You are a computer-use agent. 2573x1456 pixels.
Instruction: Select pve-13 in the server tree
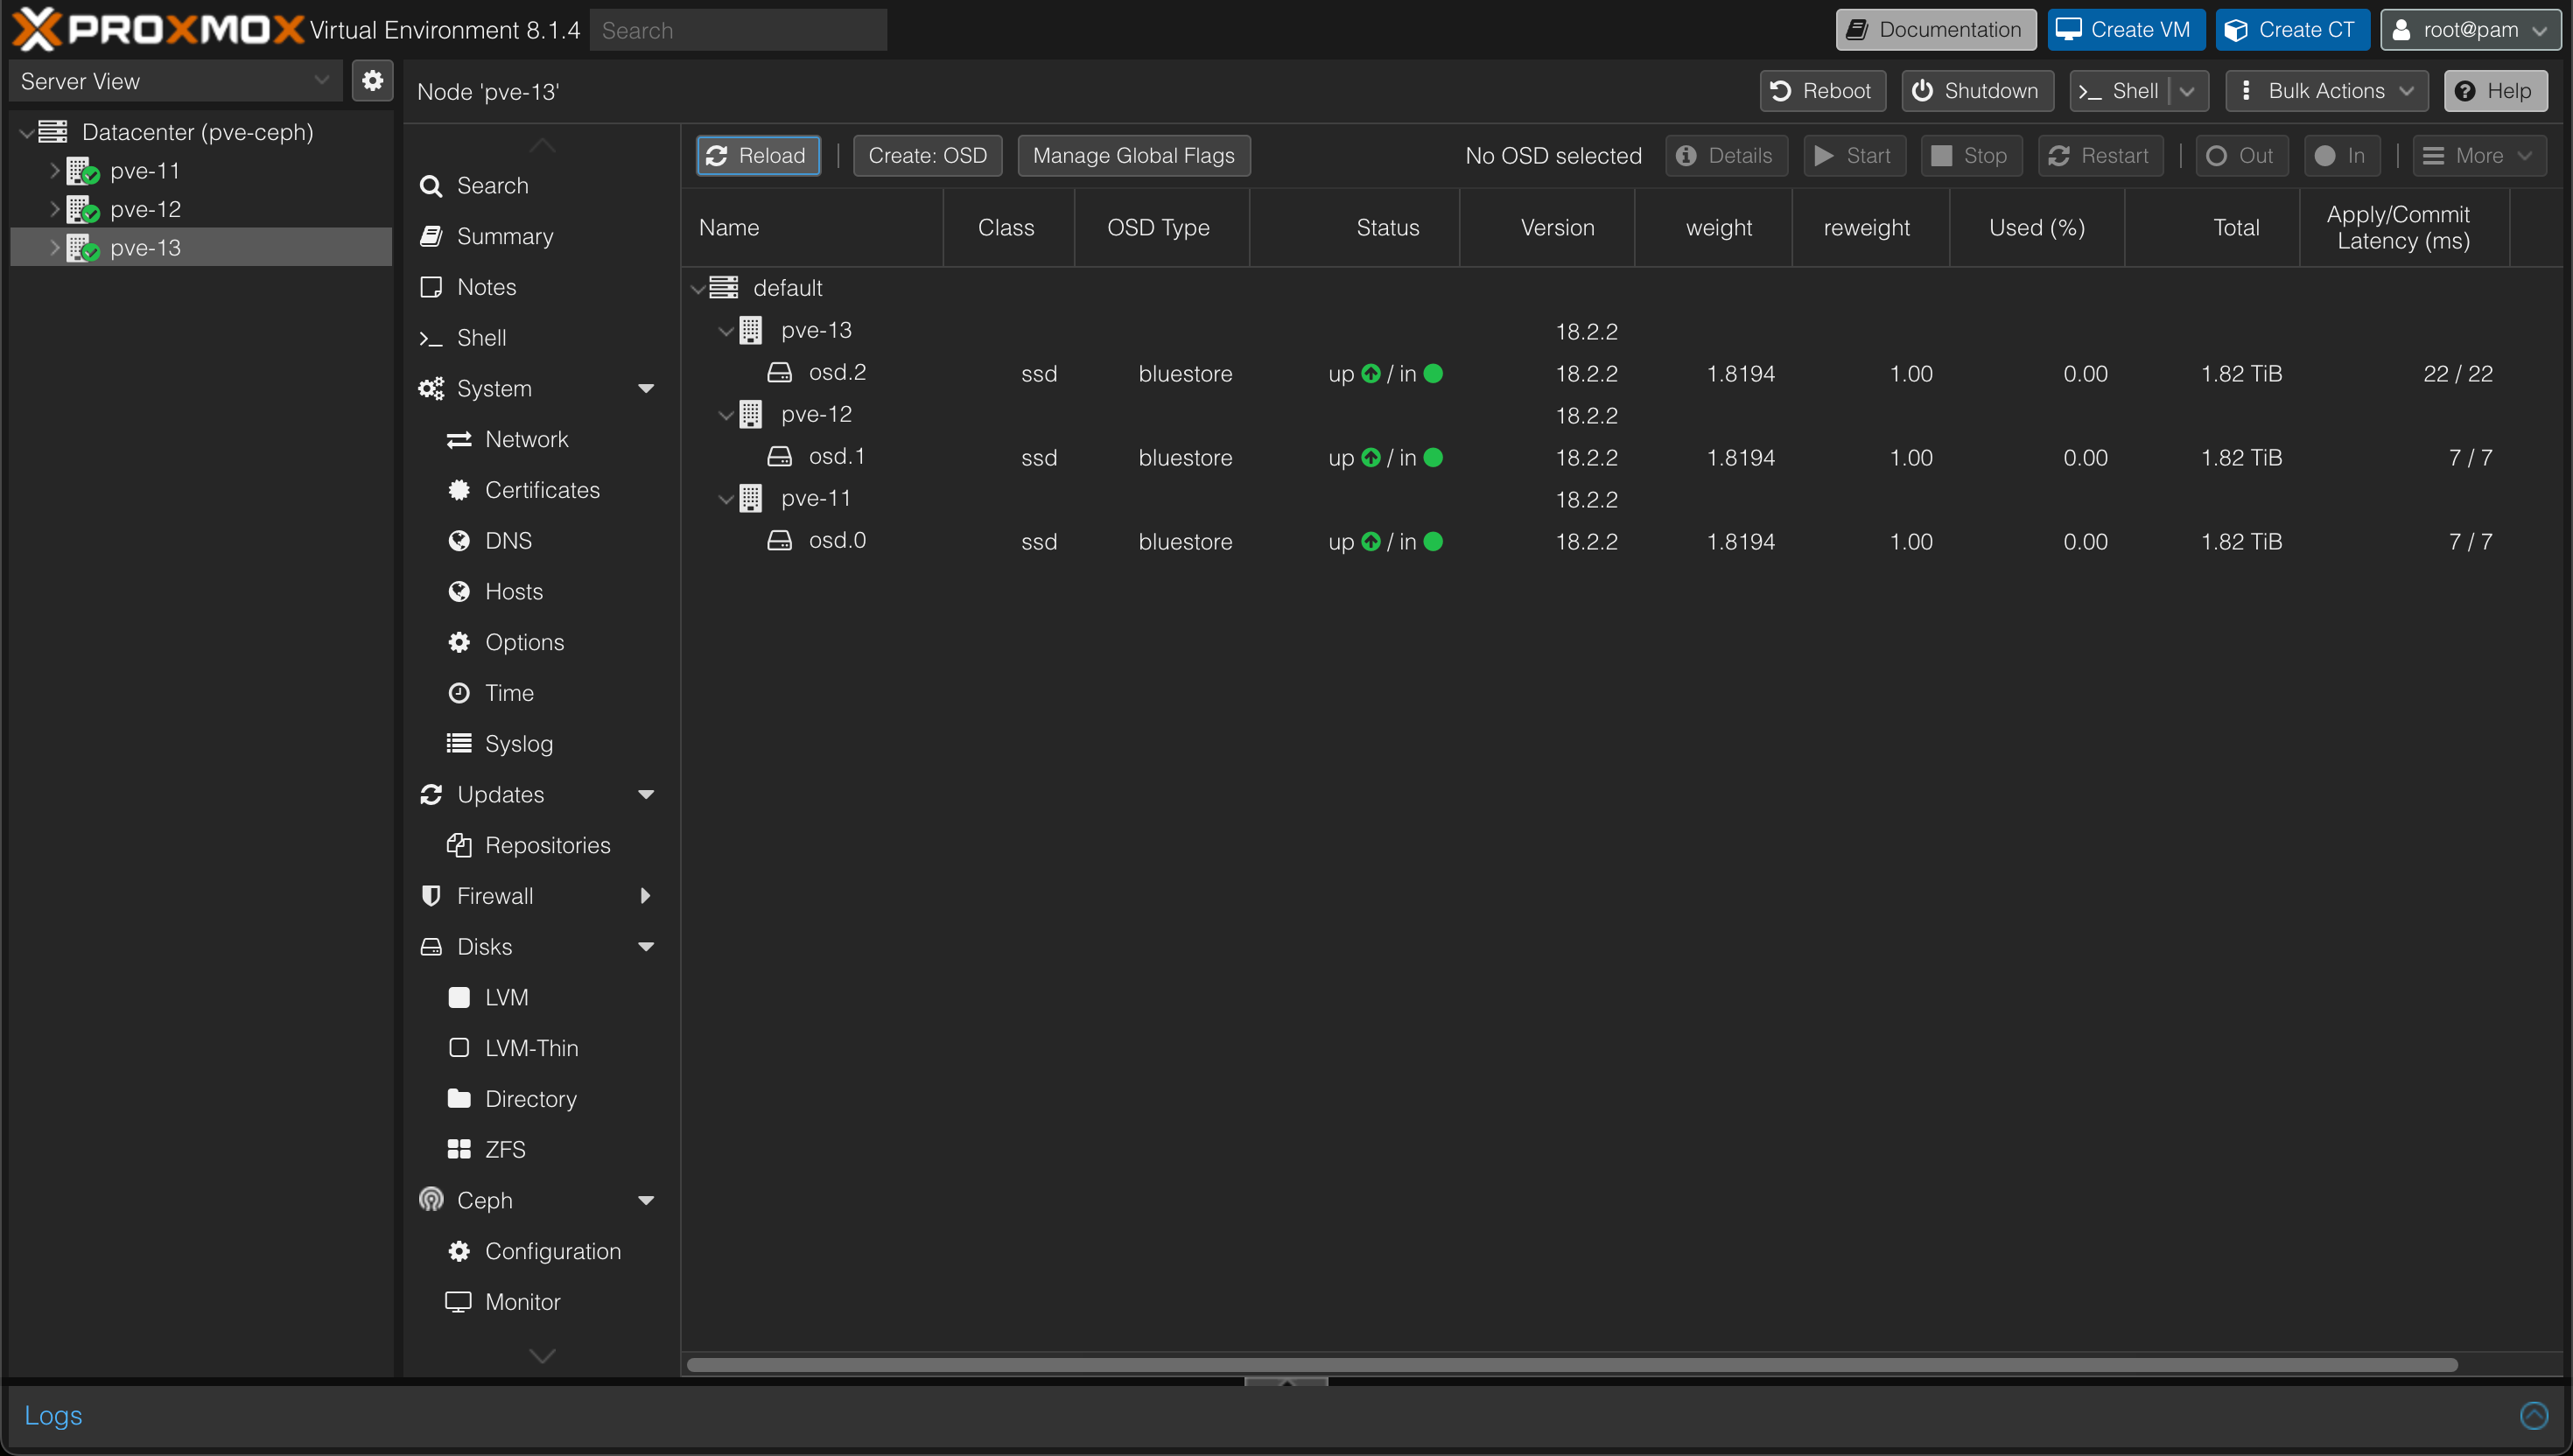(200, 247)
